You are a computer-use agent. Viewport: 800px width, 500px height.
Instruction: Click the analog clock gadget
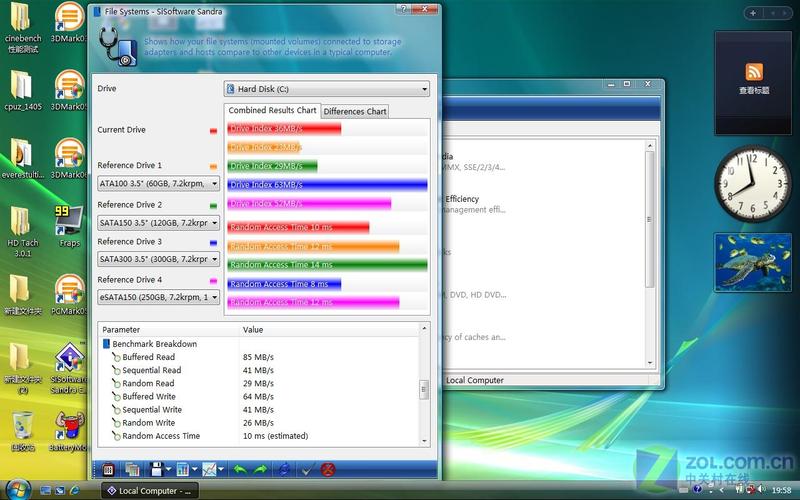point(753,184)
